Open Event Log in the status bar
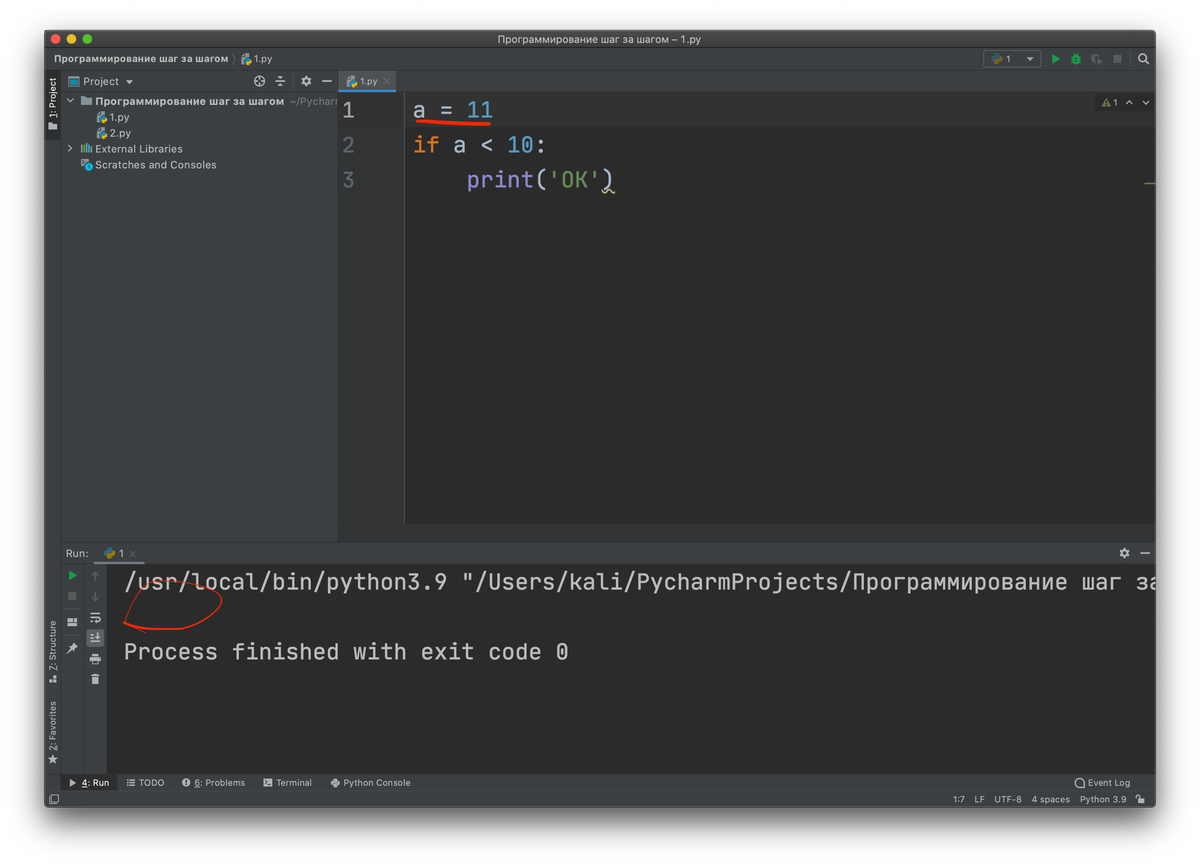1200x866 pixels. click(1102, 783)
